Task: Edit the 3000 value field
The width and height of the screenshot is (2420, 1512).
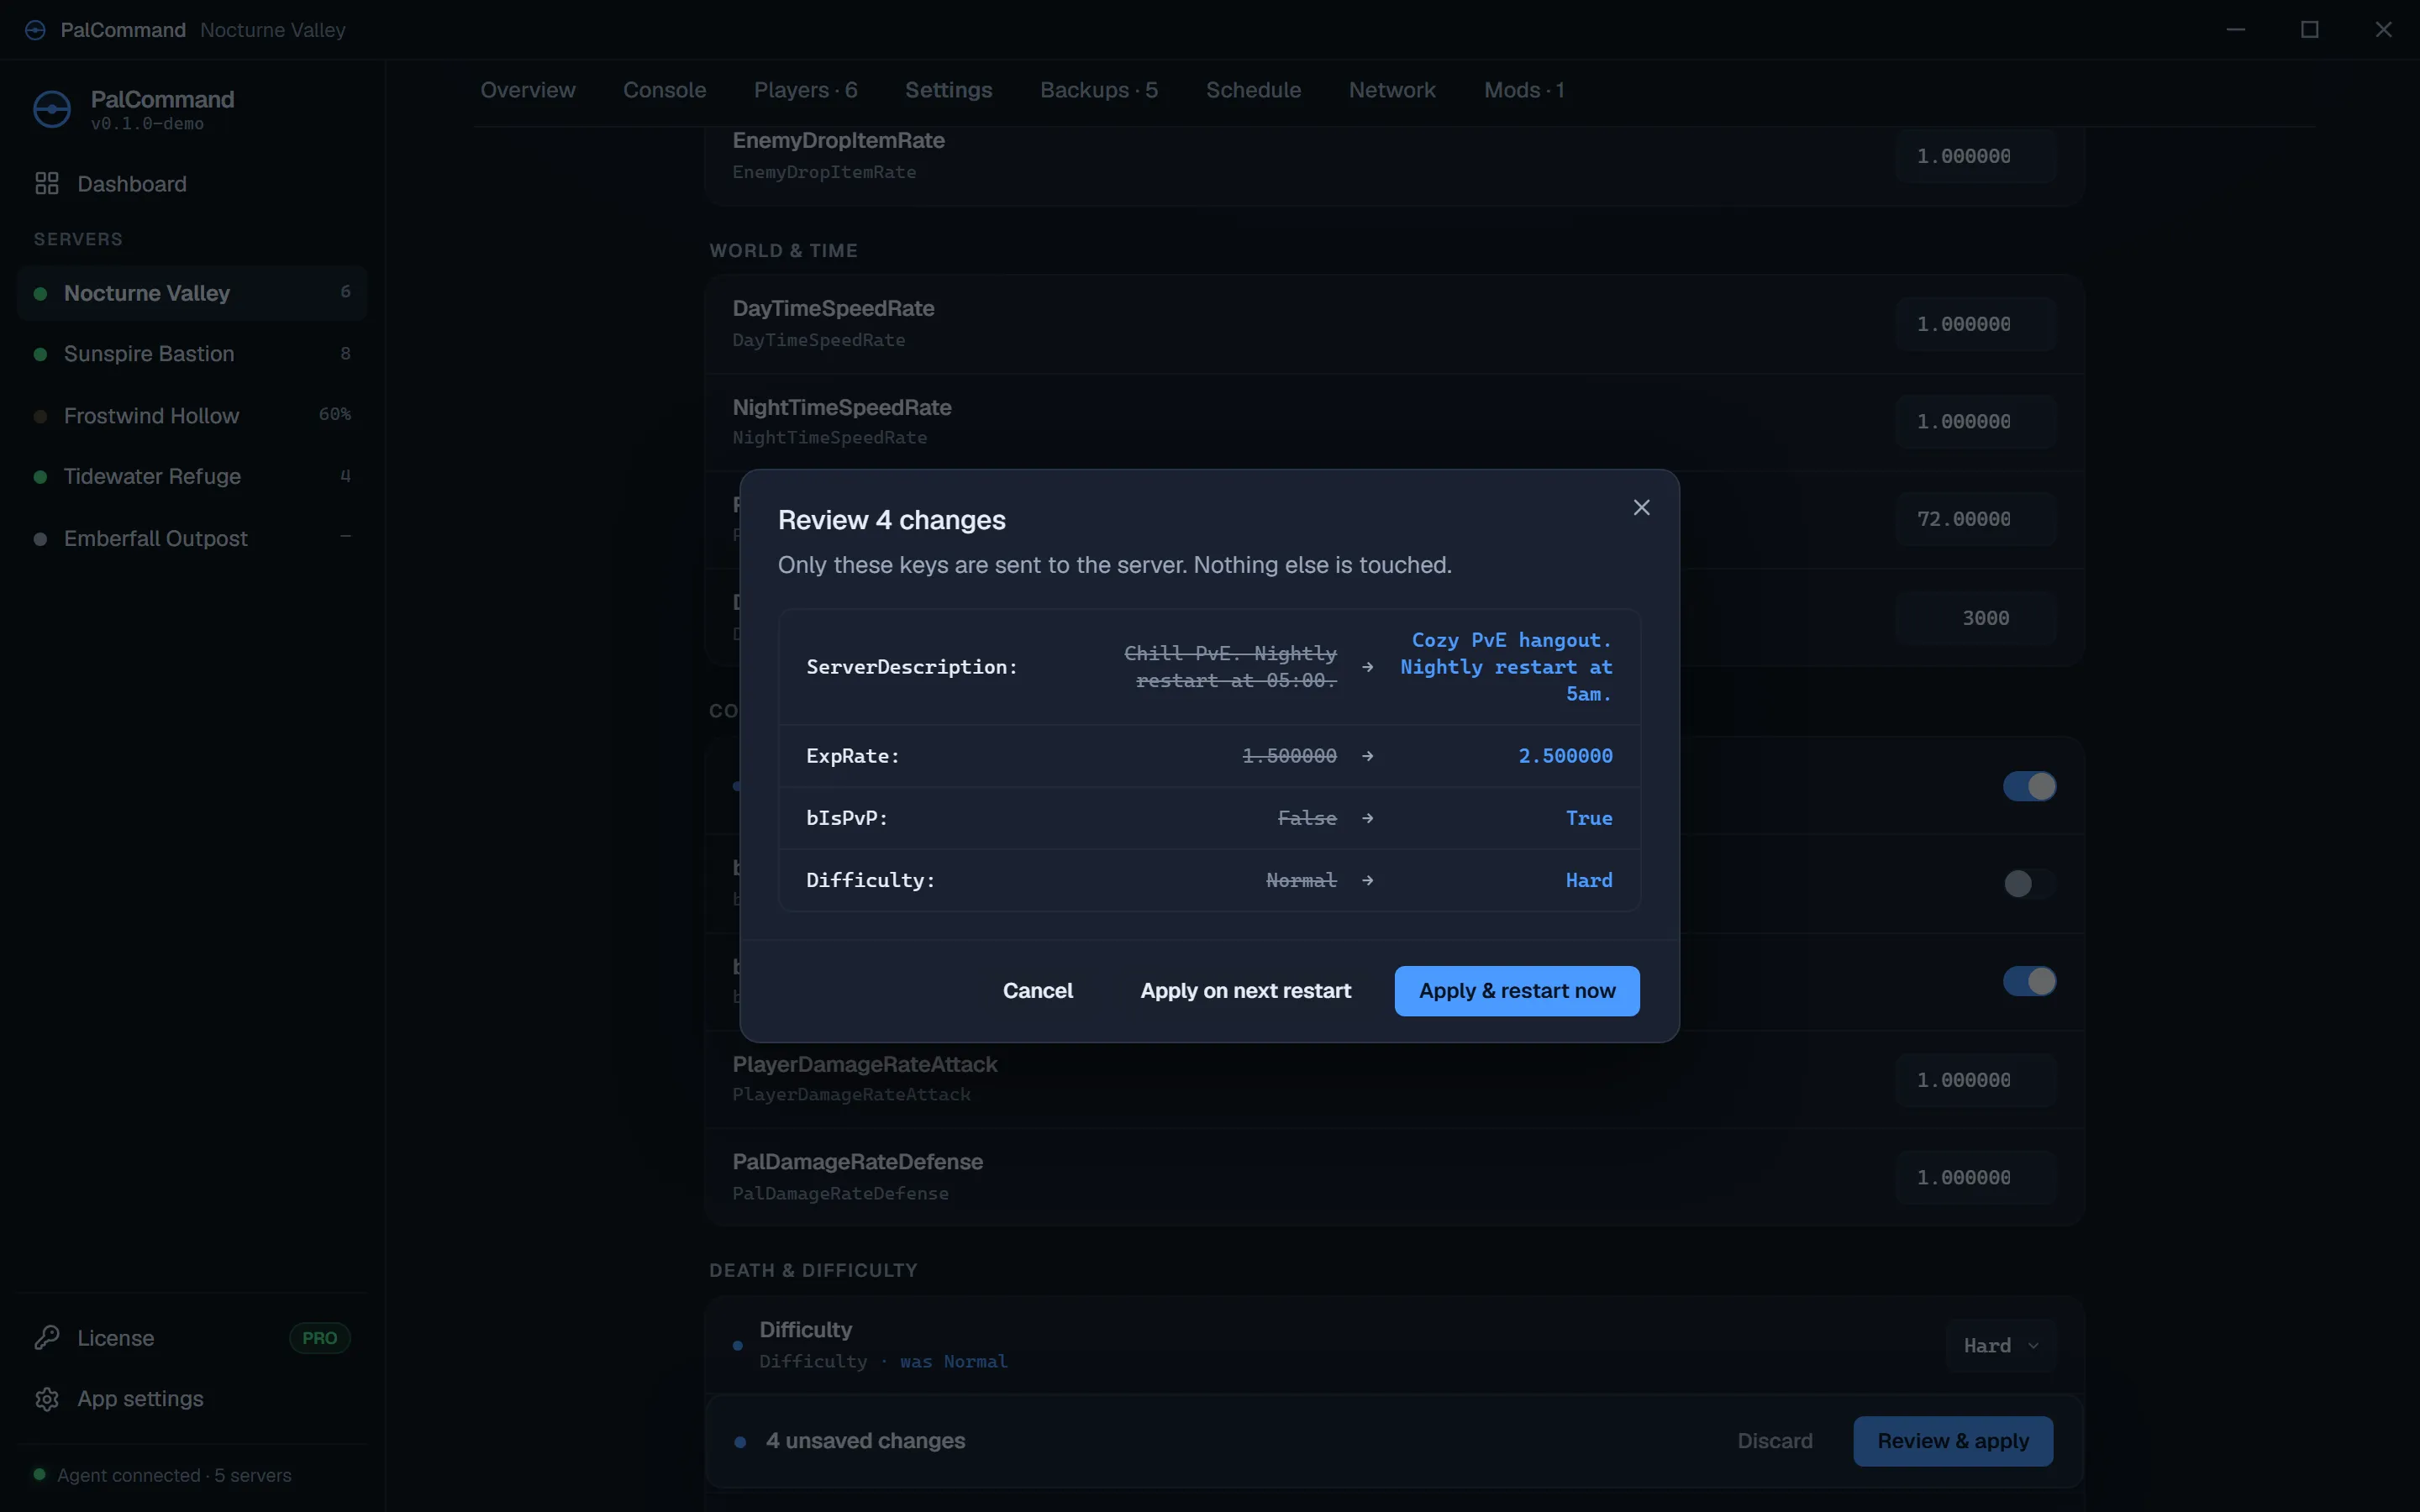Action: (1975, 618)
